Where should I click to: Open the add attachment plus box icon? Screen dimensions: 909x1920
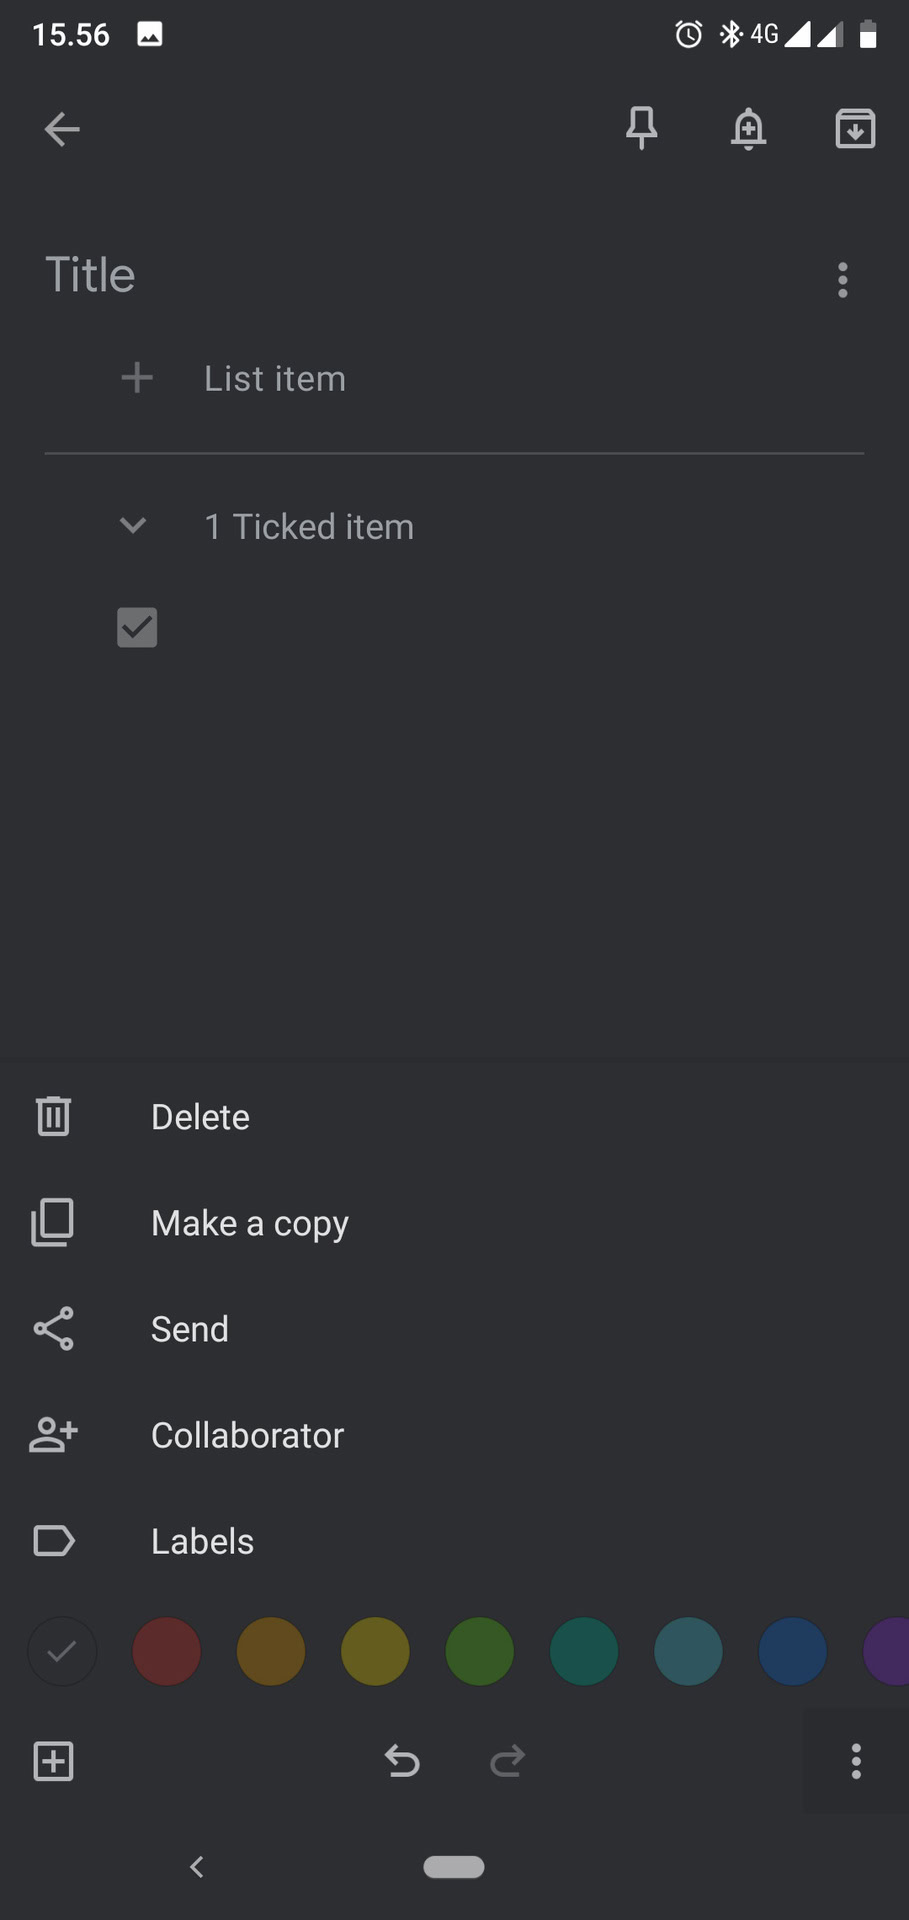(x=54, y=1761)
